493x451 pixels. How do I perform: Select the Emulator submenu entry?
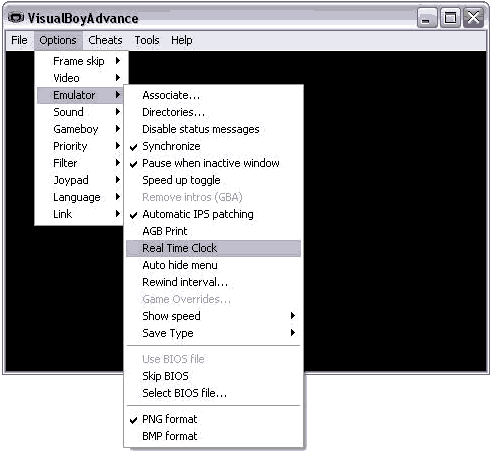(80, 95)
